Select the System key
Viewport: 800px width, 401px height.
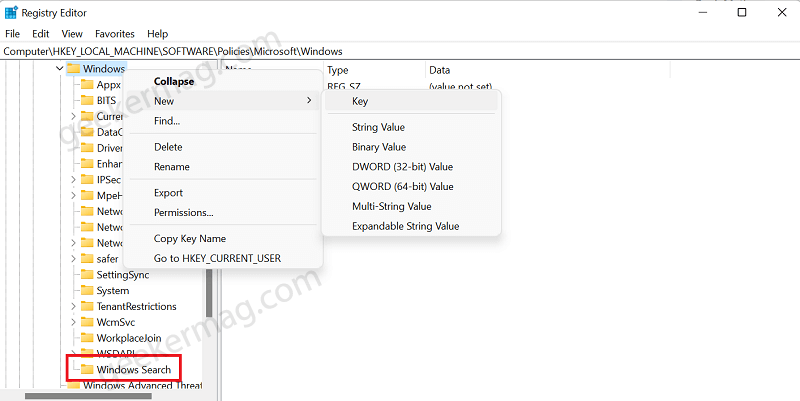pos(113,290)
